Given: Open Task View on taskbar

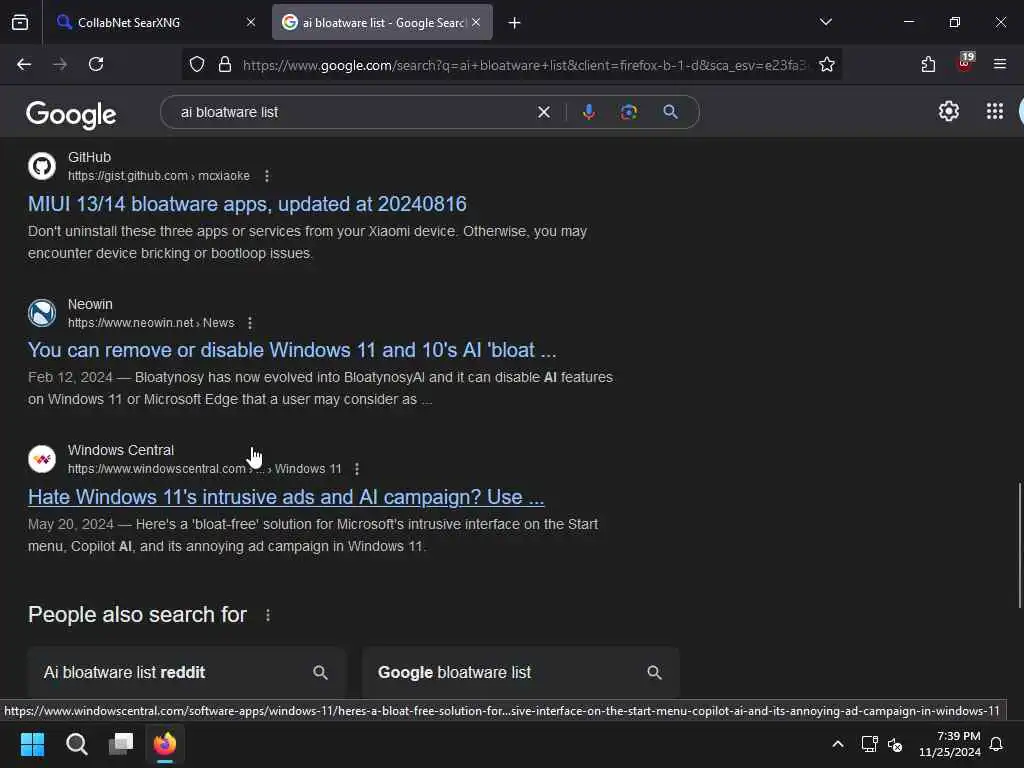Looking at the screenshot, I should 121,744.
